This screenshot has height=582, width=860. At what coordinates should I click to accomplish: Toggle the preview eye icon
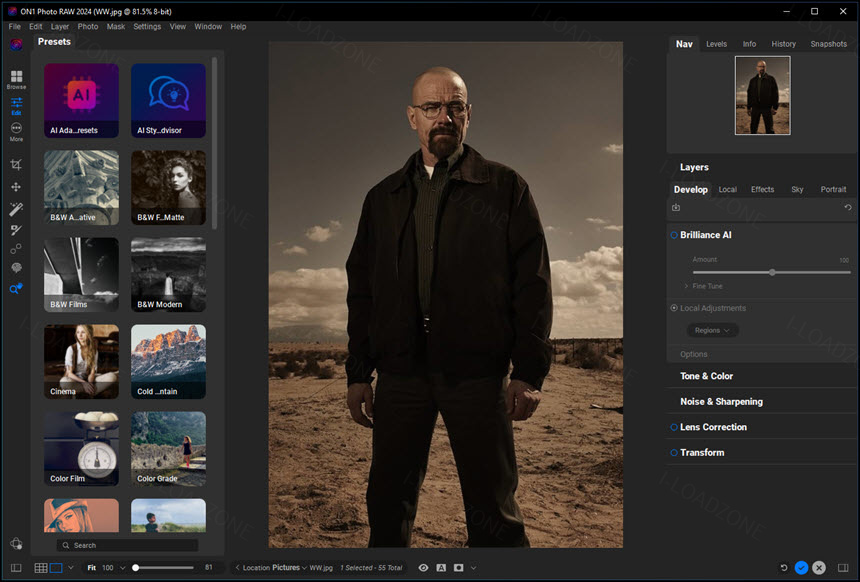coord(423,568)
